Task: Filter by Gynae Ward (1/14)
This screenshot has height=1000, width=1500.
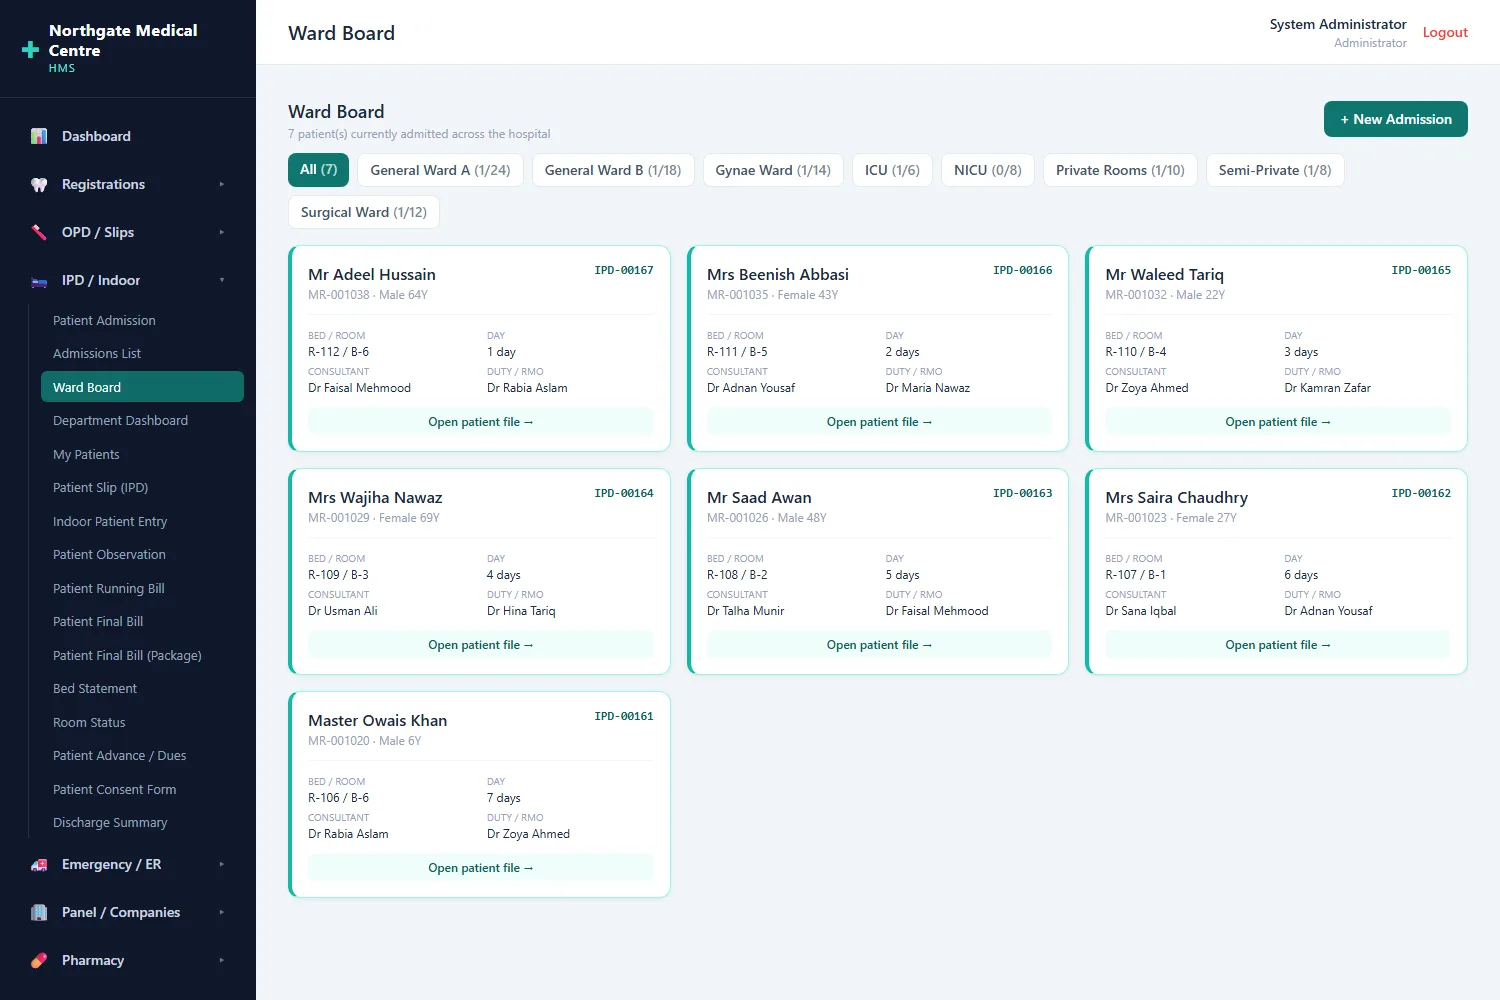Action: click(773, 170)
